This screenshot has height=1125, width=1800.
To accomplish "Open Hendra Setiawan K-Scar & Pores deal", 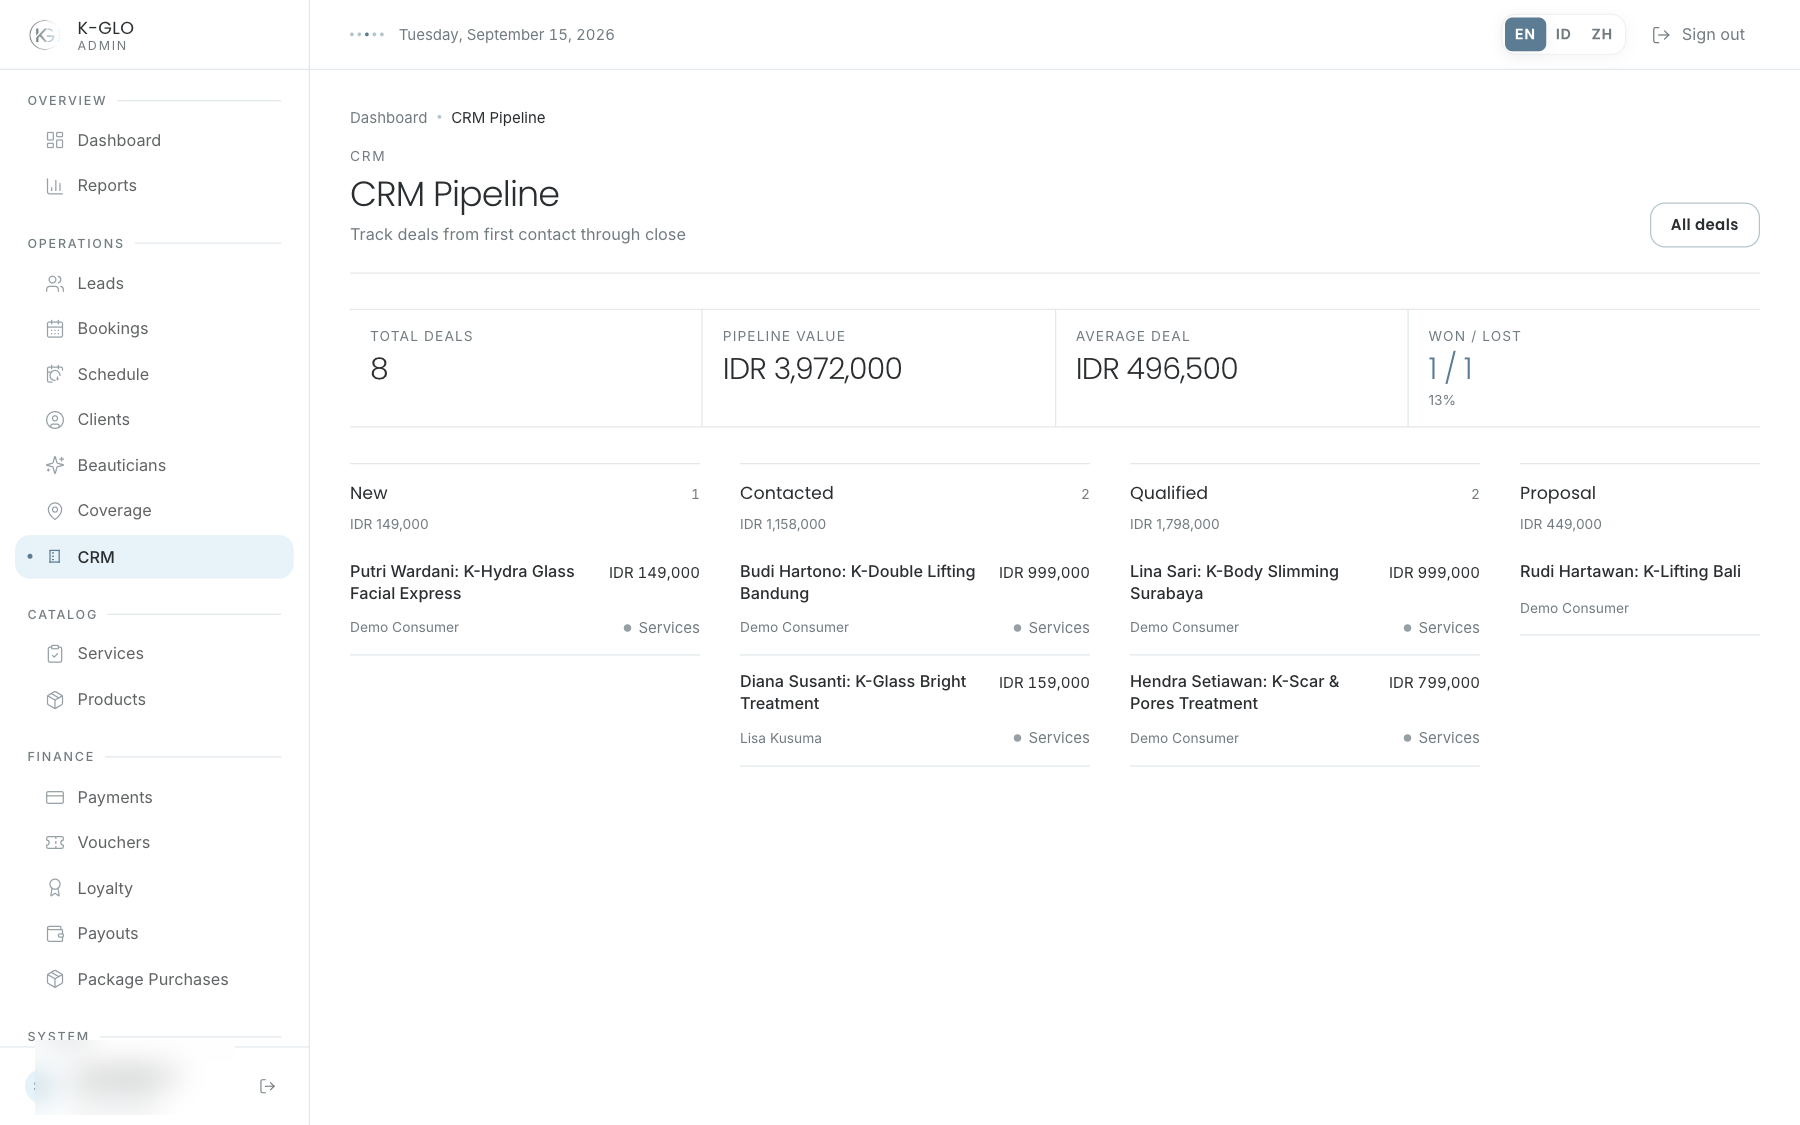I will (1305, 710).
